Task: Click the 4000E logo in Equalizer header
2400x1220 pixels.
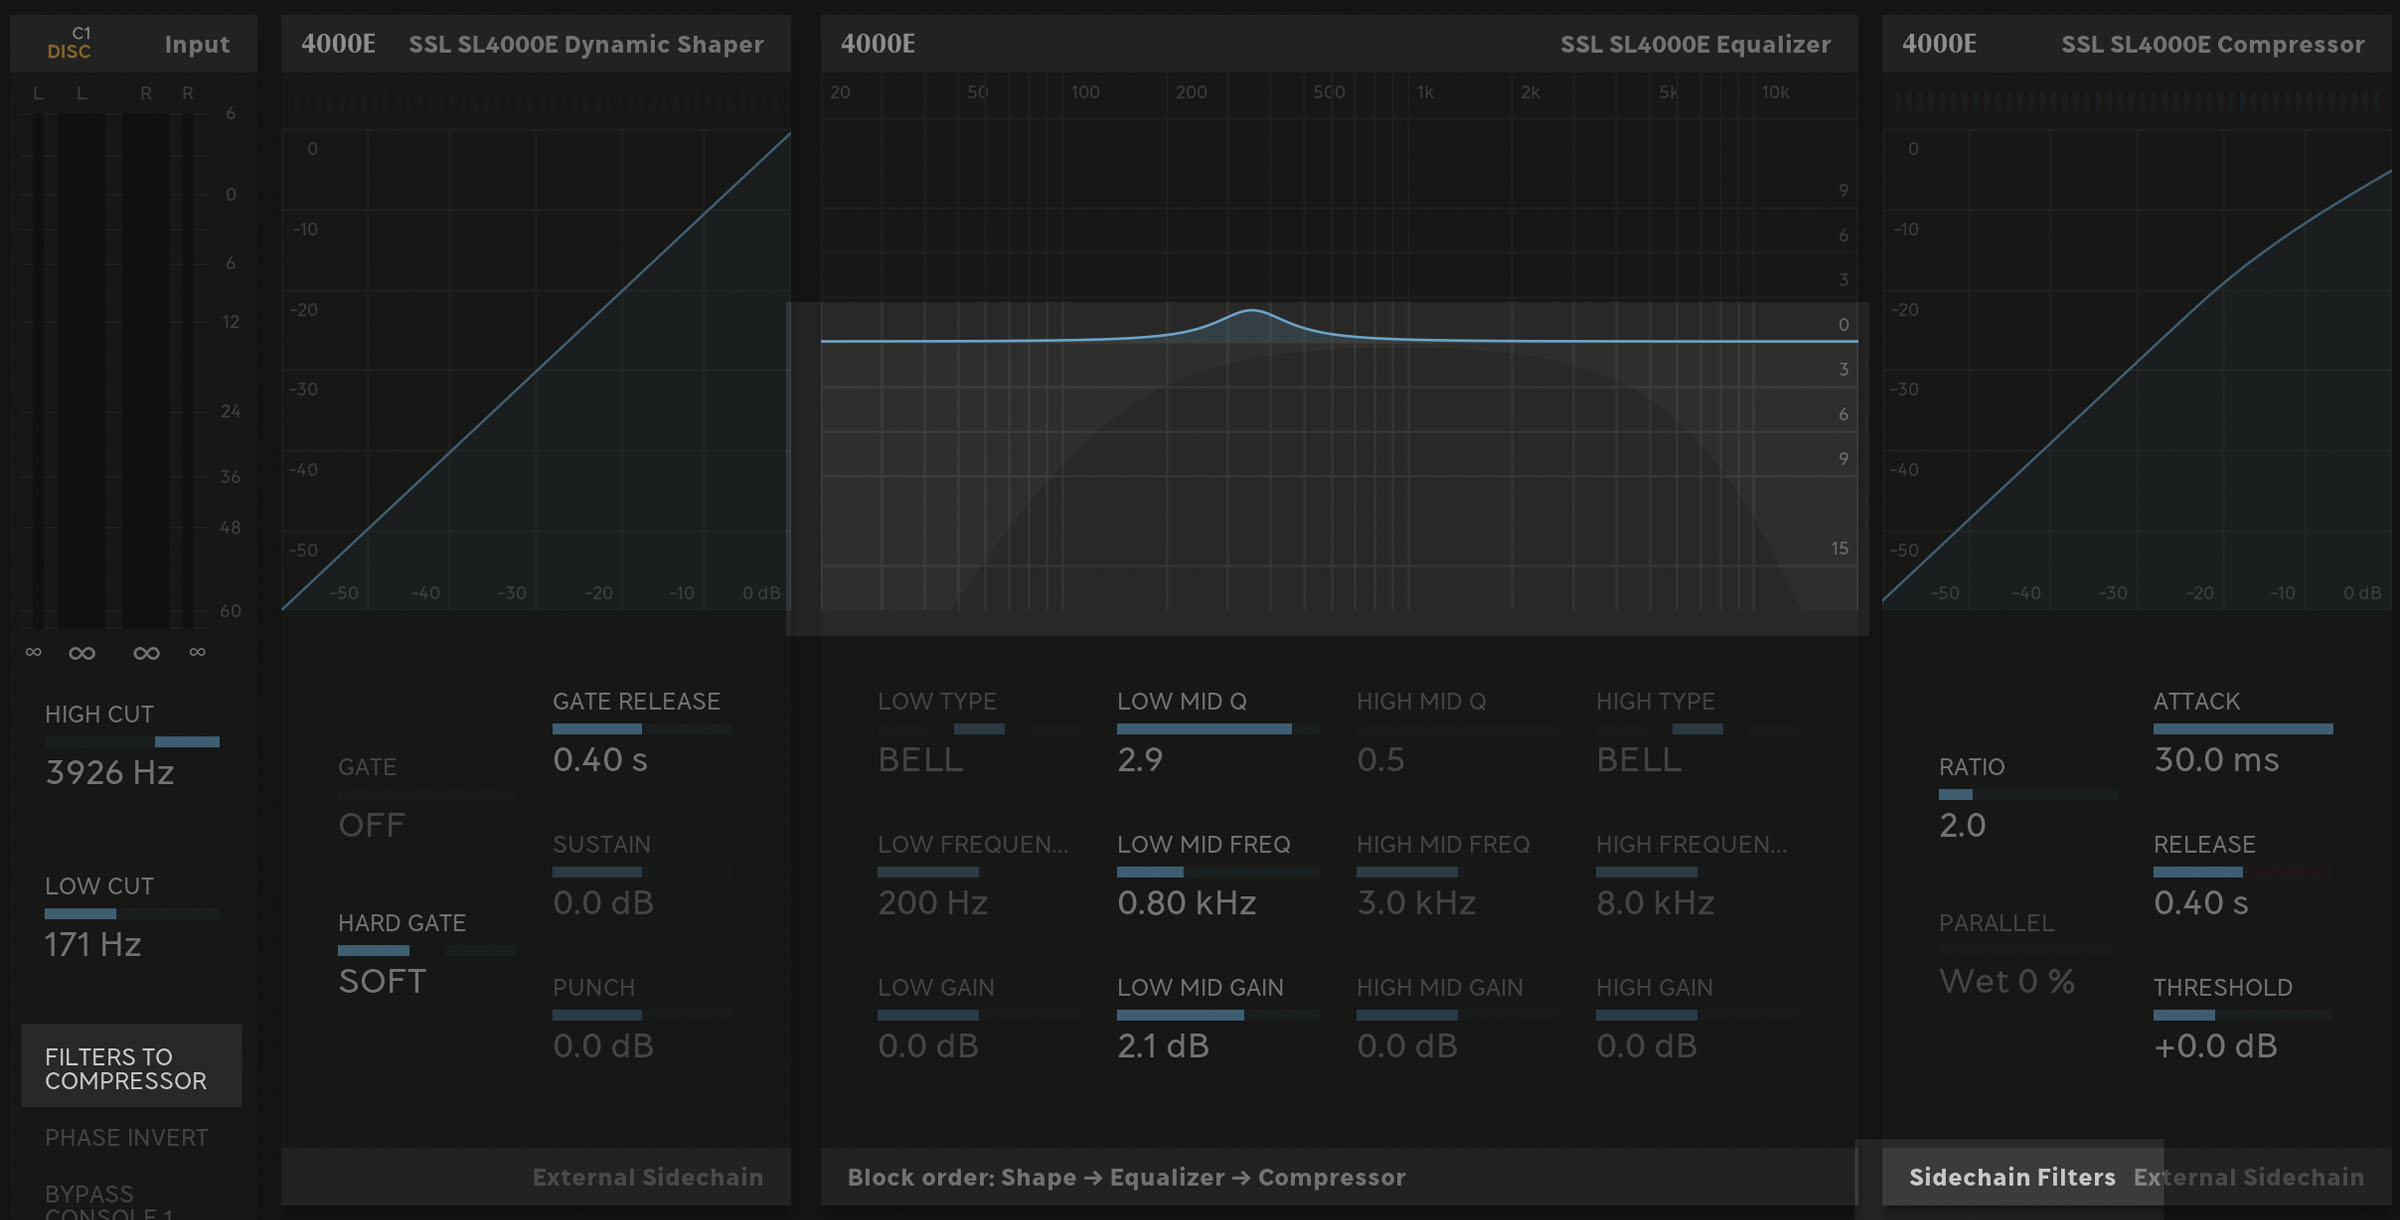Action: [x=877, y=44]
